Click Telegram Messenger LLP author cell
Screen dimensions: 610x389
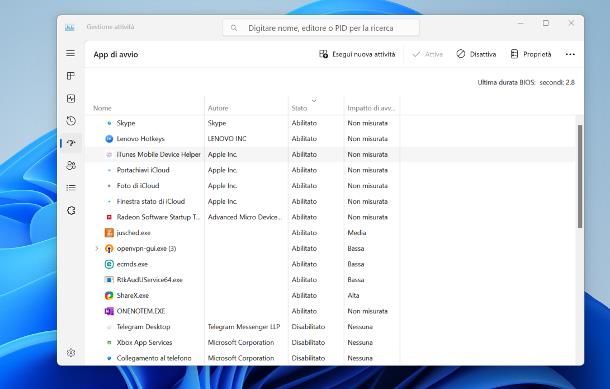coord(244,327)
